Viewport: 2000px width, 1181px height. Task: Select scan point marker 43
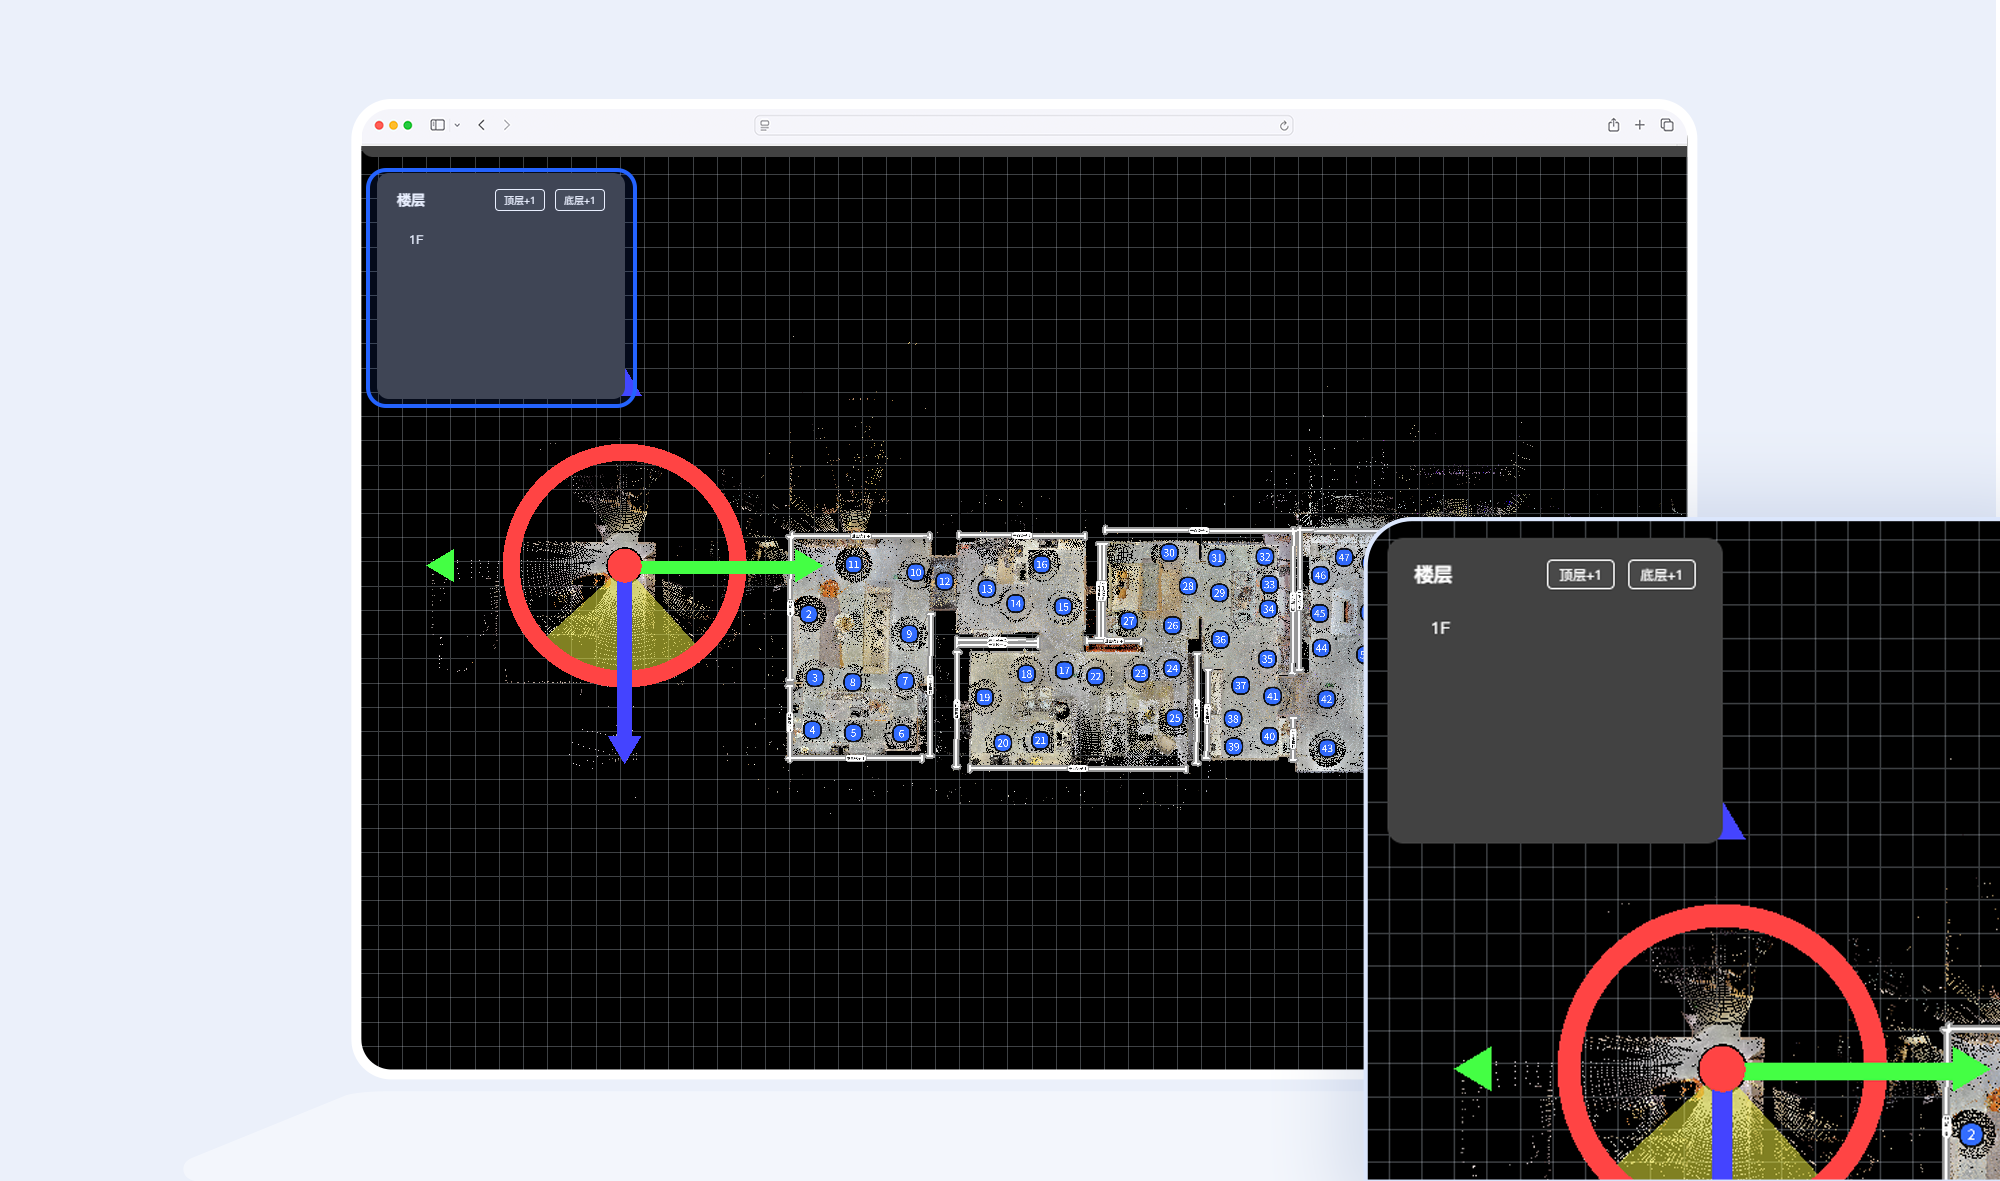click(x=1327, y=748)
